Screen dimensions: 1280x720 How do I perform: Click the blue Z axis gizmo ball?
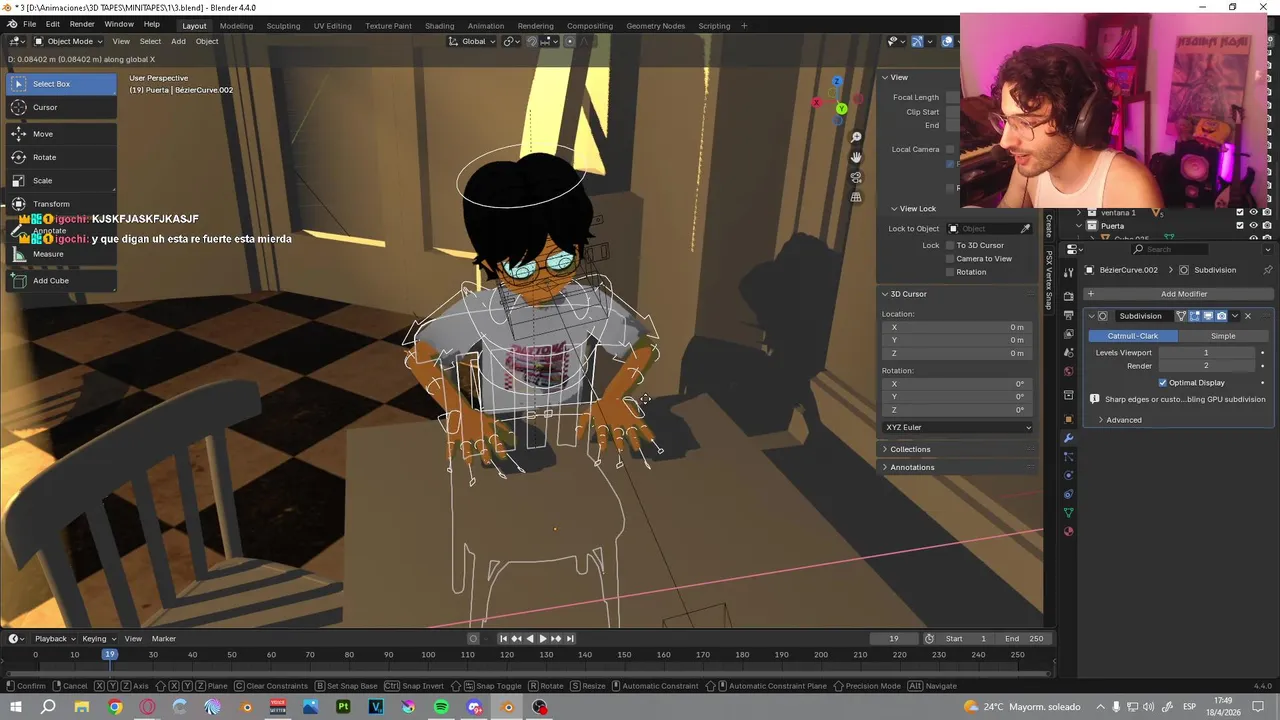[837, 81]
